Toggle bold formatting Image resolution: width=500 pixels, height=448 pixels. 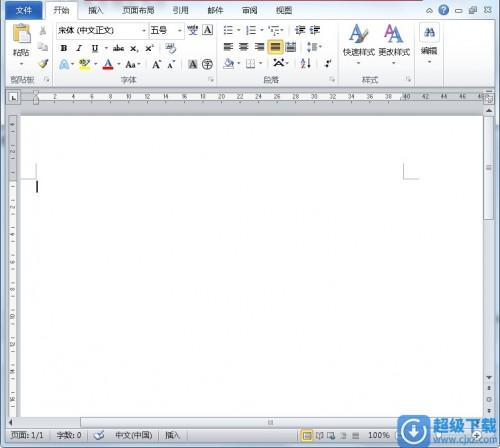pyautogui.click(x=64, y=48)
